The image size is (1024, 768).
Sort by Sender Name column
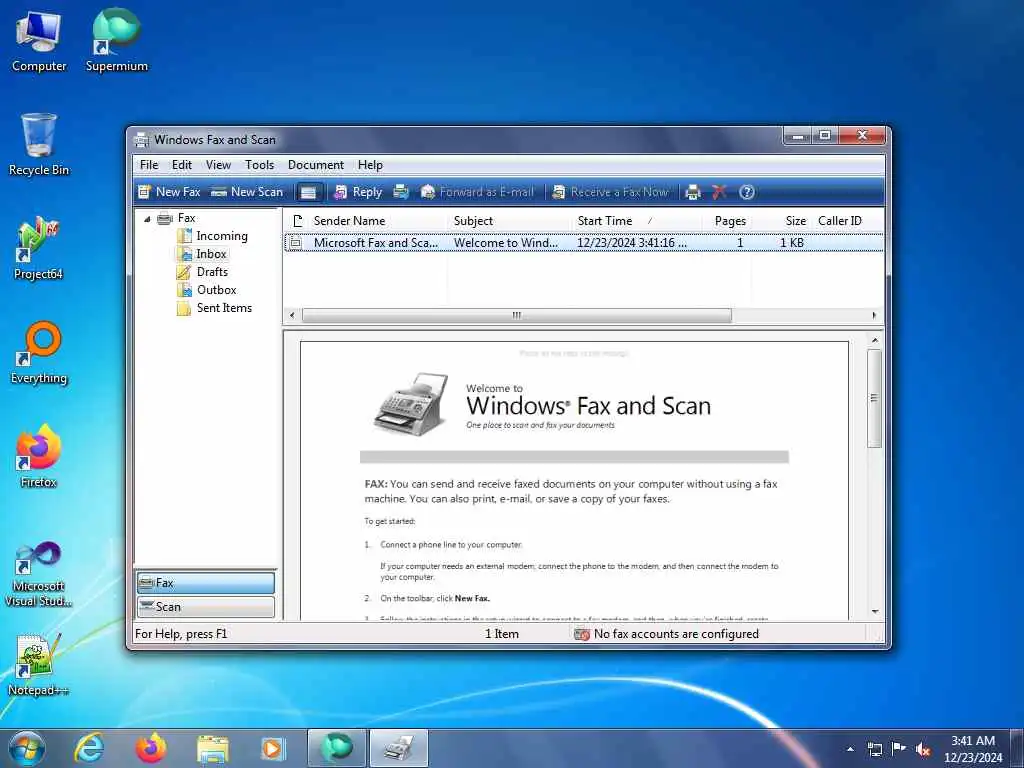pos(377,221)
